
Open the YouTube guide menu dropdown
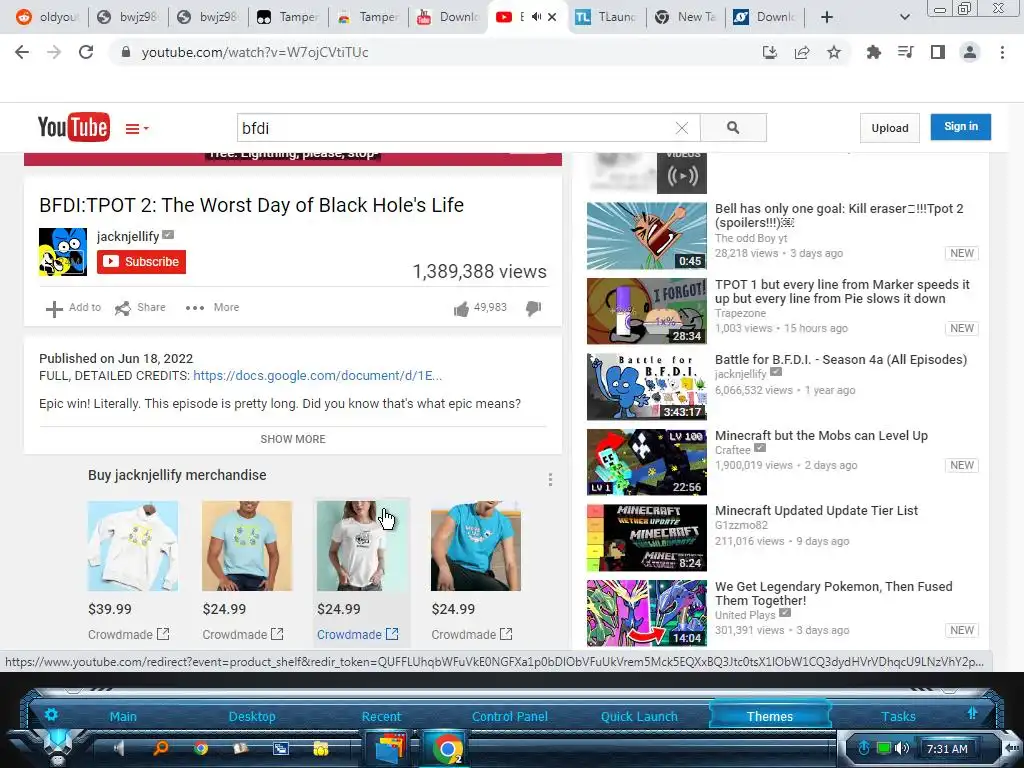coord(136,129)
